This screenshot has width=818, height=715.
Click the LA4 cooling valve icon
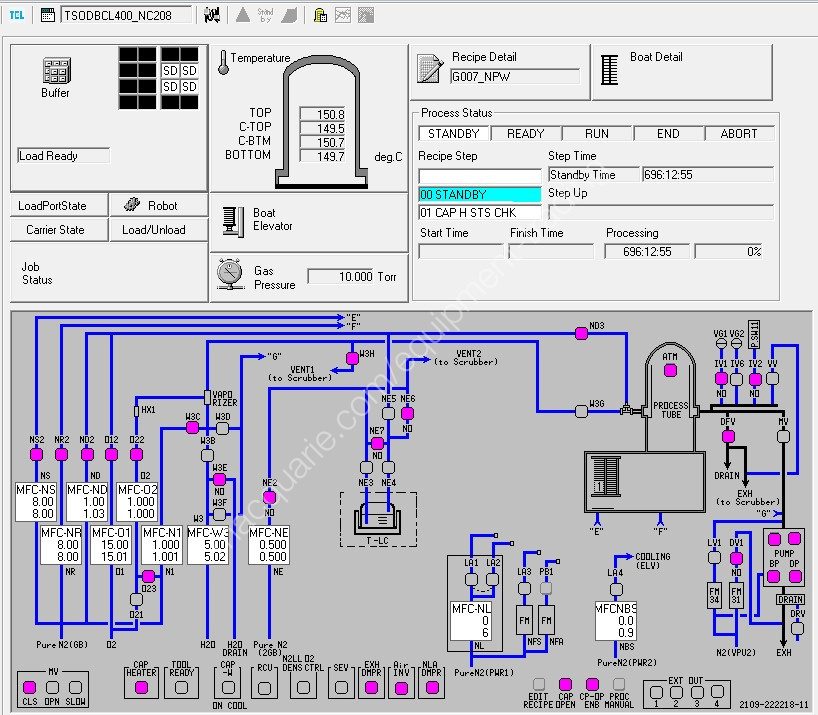tap(616, 589)
